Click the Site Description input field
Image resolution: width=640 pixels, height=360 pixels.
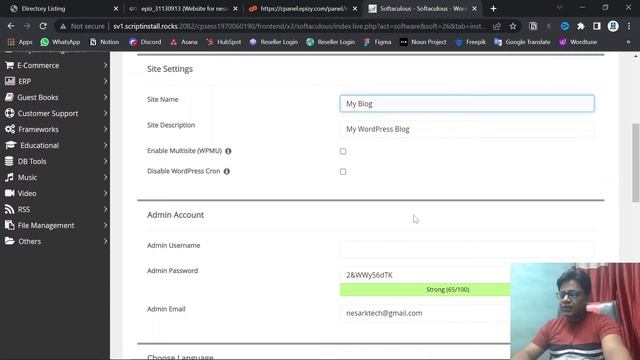(x=467, y=129)
